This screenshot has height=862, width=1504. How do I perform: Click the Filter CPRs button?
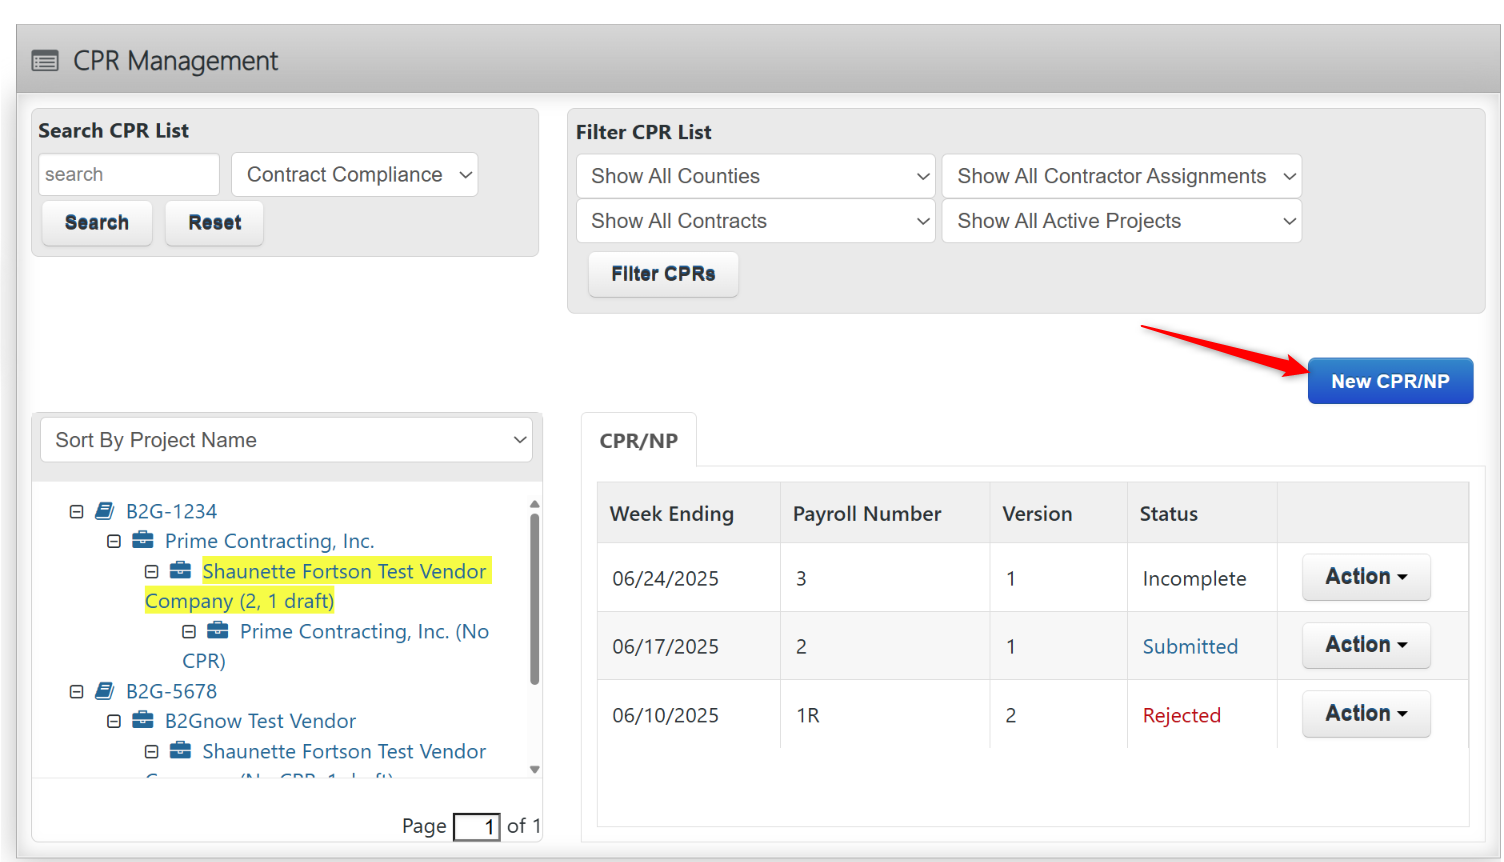tap(663, 273)
